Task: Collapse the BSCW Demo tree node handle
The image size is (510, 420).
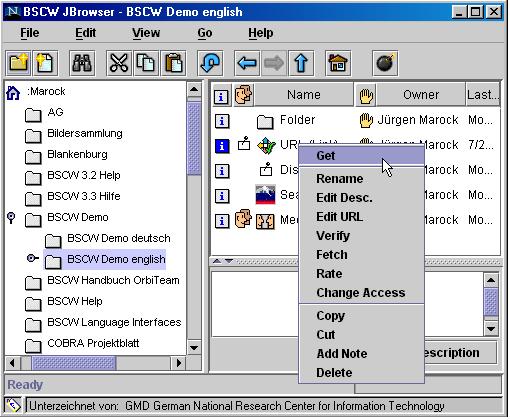Action: (x=11, y=218)
